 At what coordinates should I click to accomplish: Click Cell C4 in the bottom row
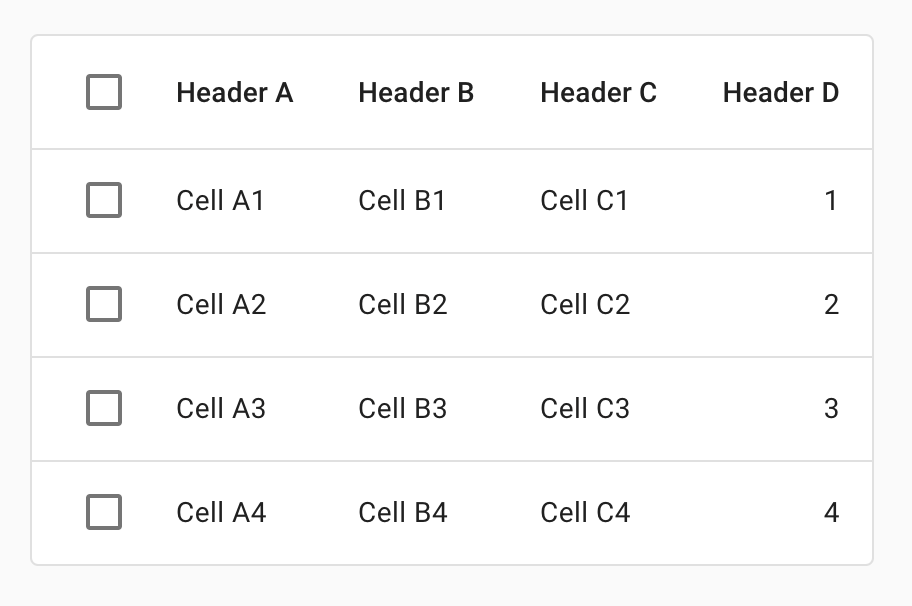click(585, 513)
